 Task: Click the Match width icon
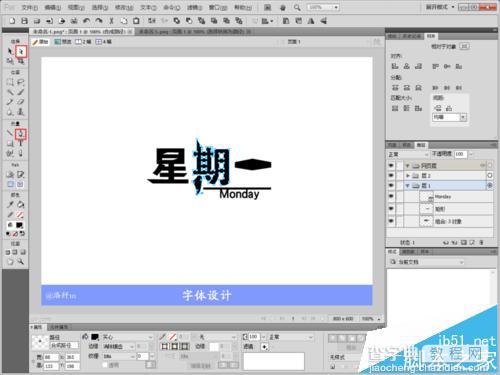(x=395, y=108)
